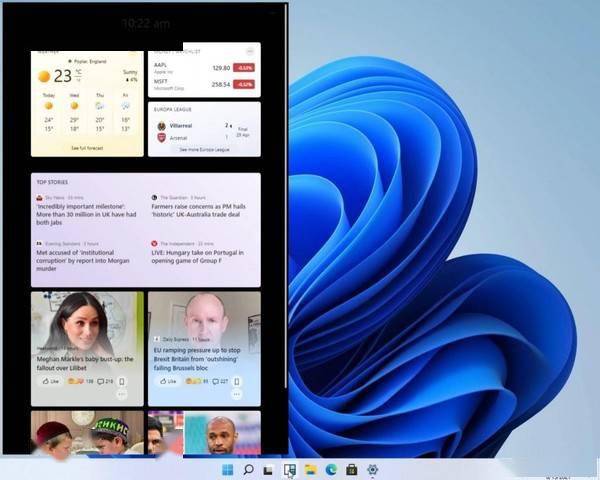Open the AAPL Apple Inc stock row
Screen dimensions: 600x480
(x=204, y=68)
